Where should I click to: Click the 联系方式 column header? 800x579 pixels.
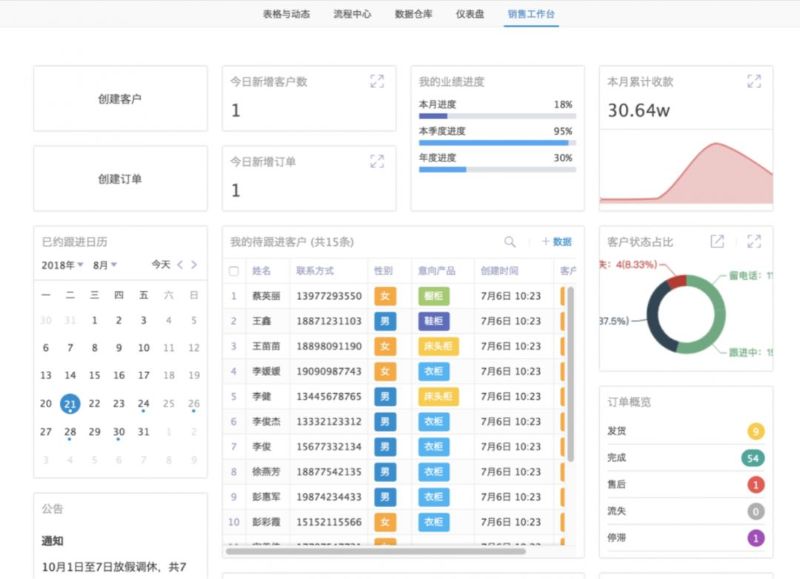315,271
